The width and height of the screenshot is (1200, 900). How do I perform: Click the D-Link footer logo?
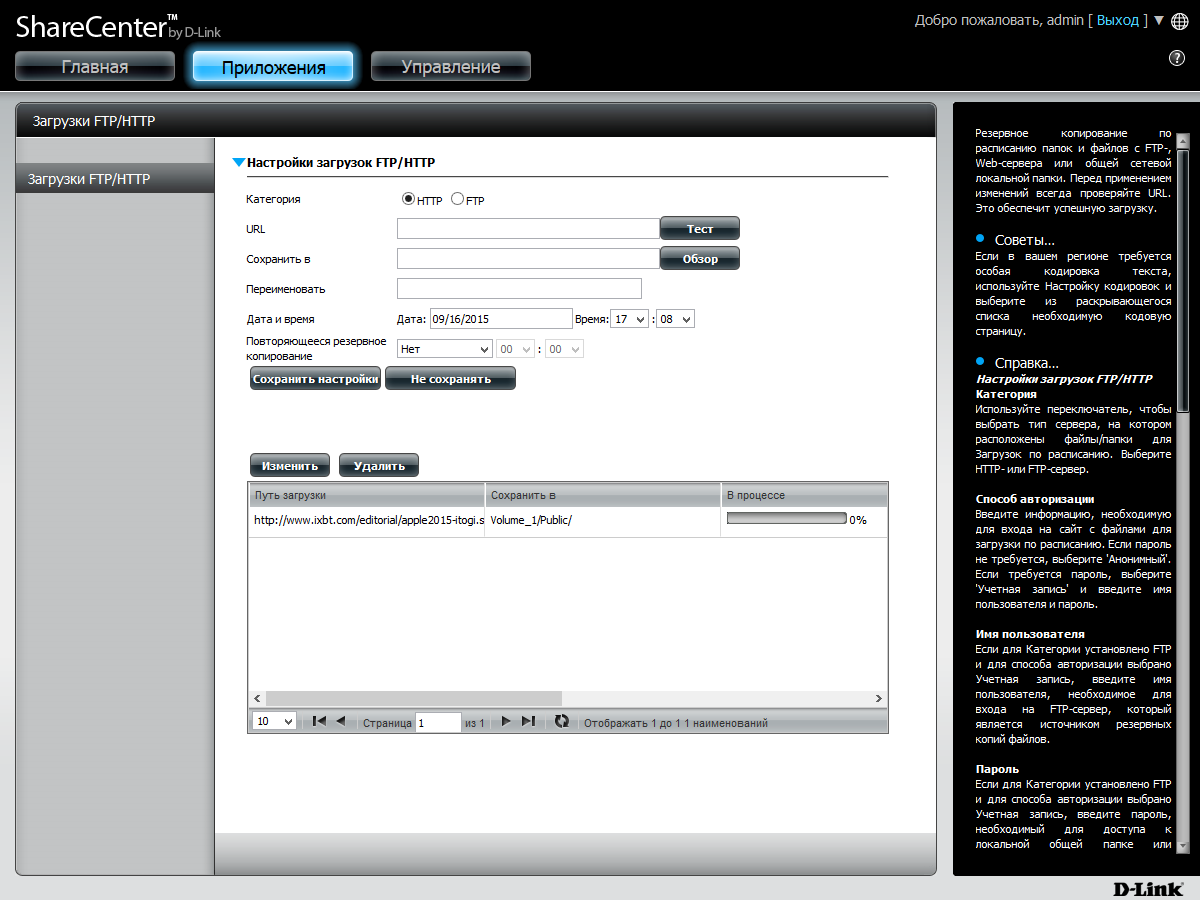pyautogui.click(x=1146, y=888)
